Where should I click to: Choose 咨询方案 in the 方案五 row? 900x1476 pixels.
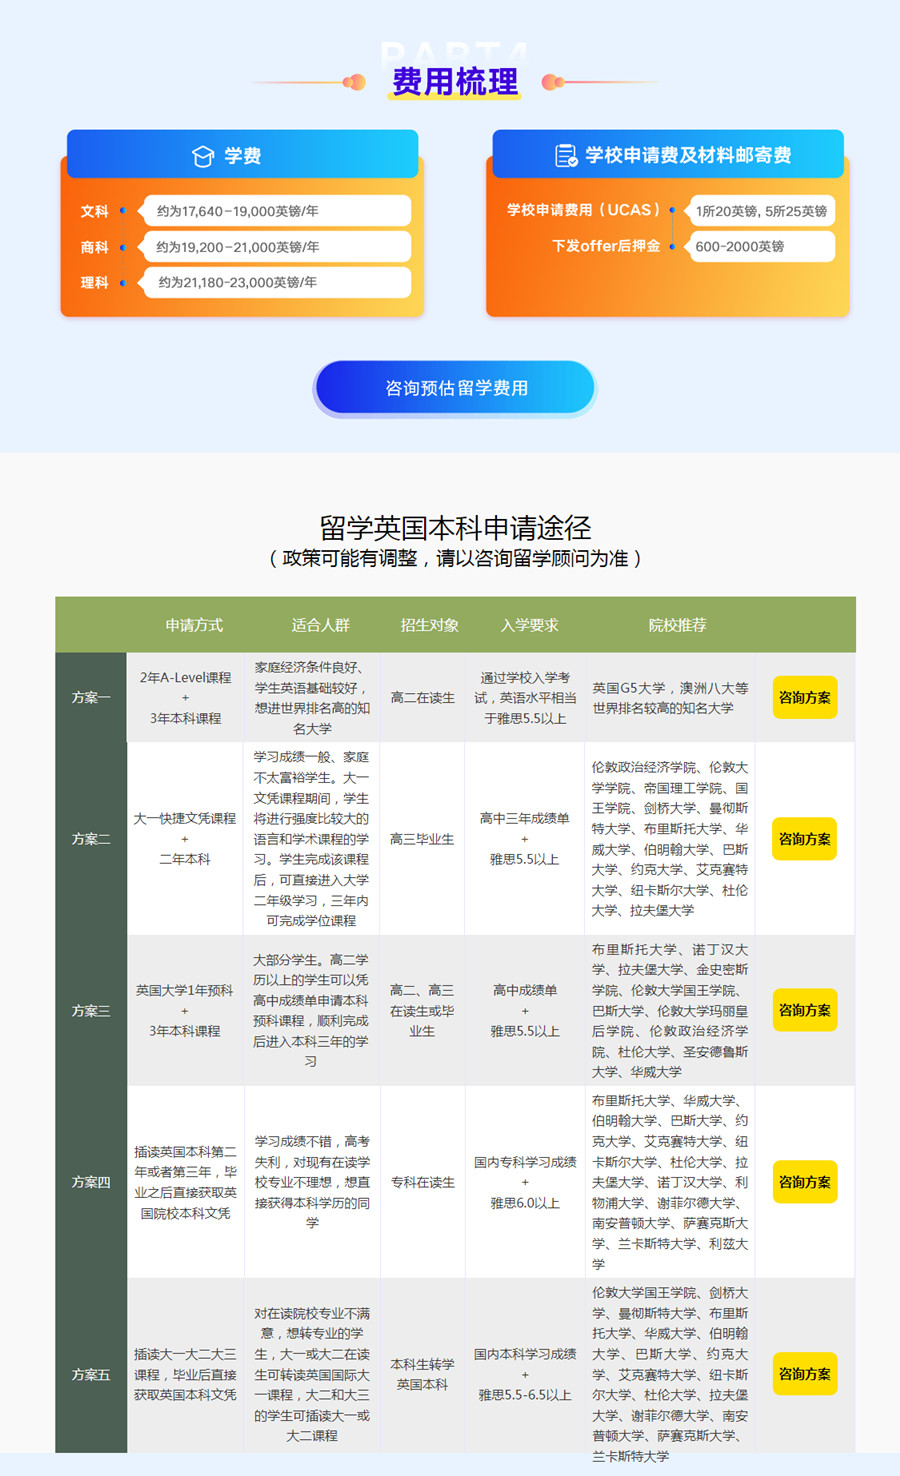(804, 1374)
